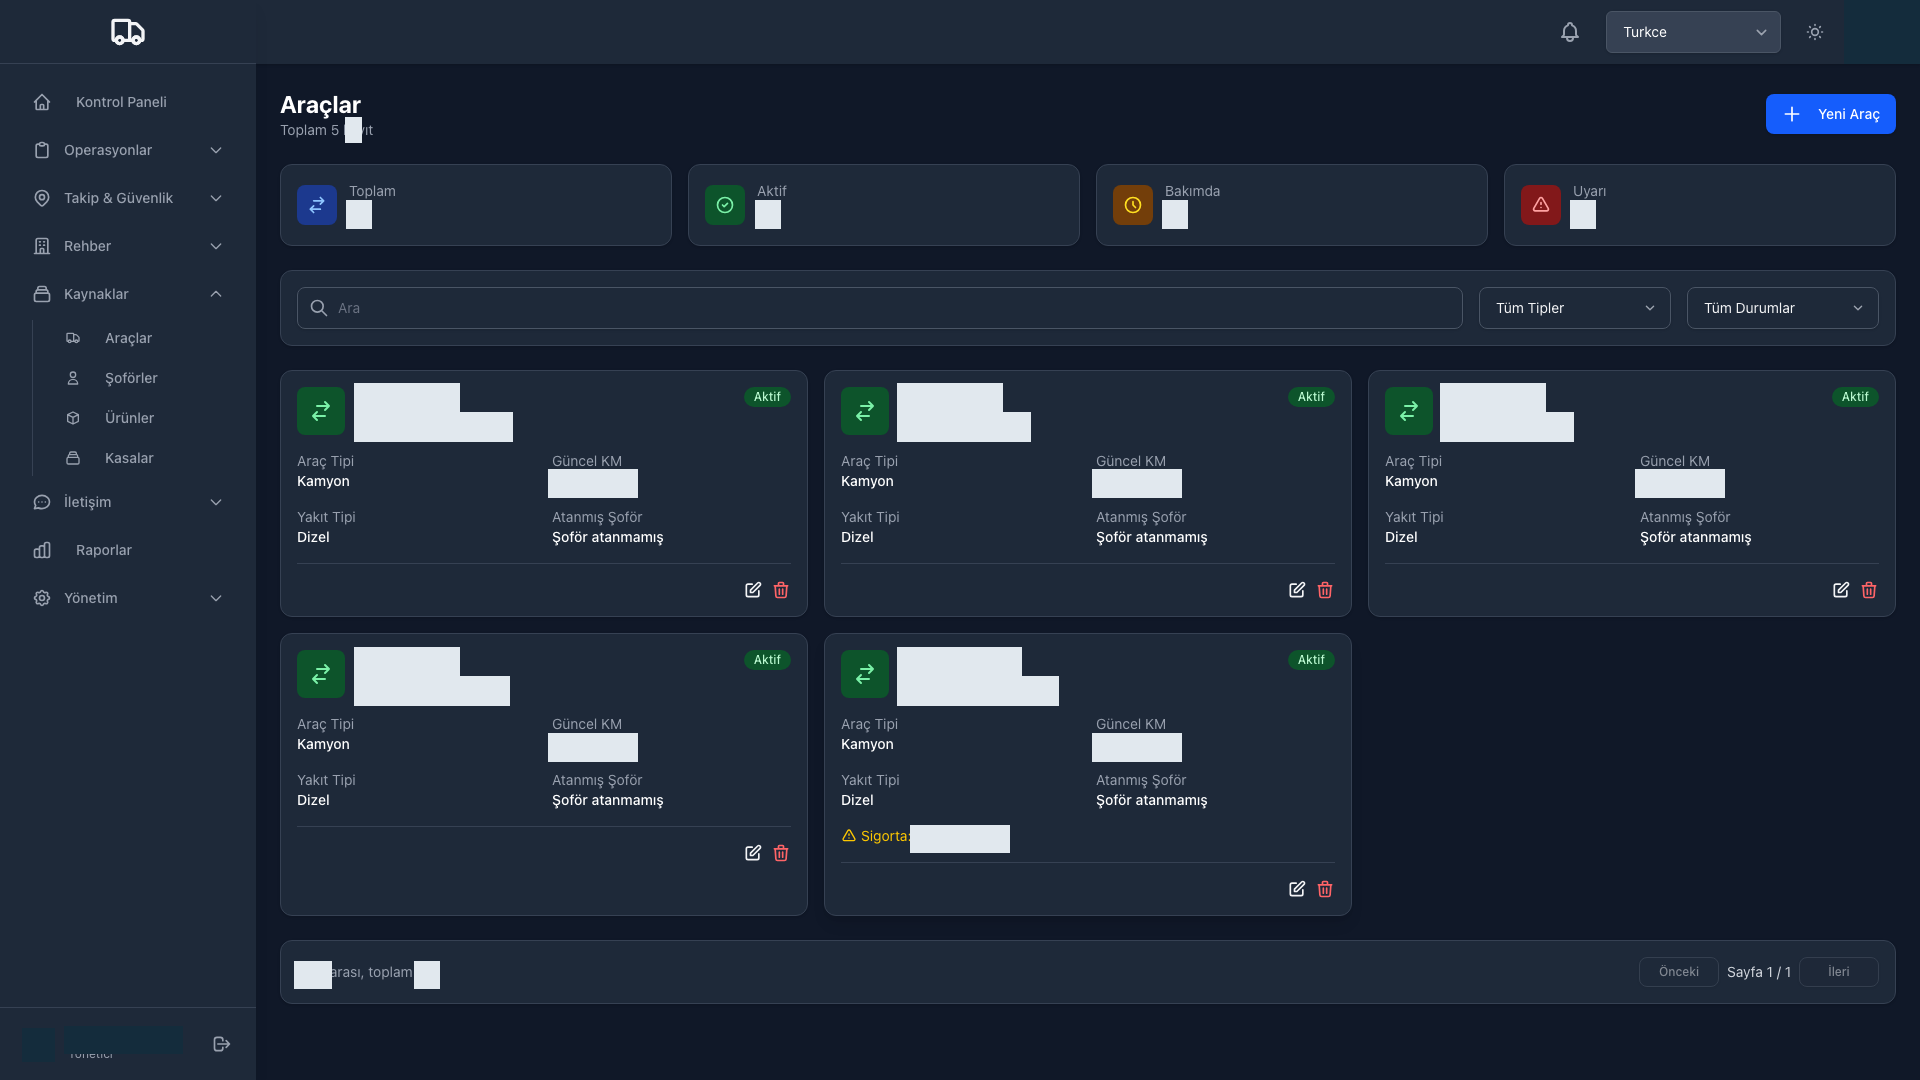Screen dimensions: 1920x1080
Task: Click the Önceki pagination button
Action: [x=1678, y=972]
